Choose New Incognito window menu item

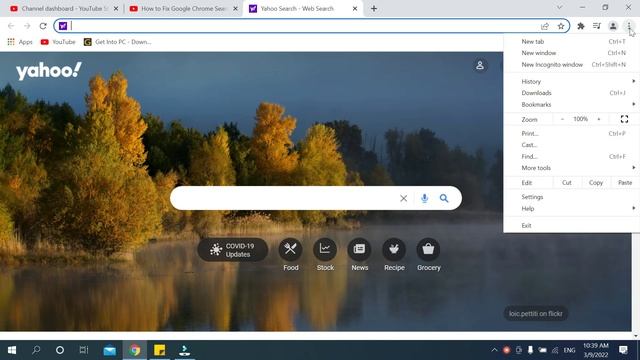[571, 64]
